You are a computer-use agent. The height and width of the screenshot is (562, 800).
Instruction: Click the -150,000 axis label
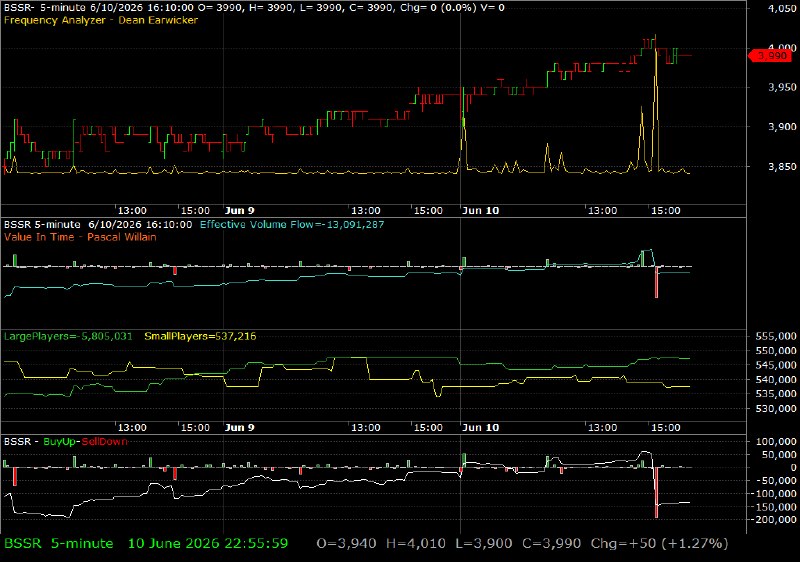tap(773, 507)
